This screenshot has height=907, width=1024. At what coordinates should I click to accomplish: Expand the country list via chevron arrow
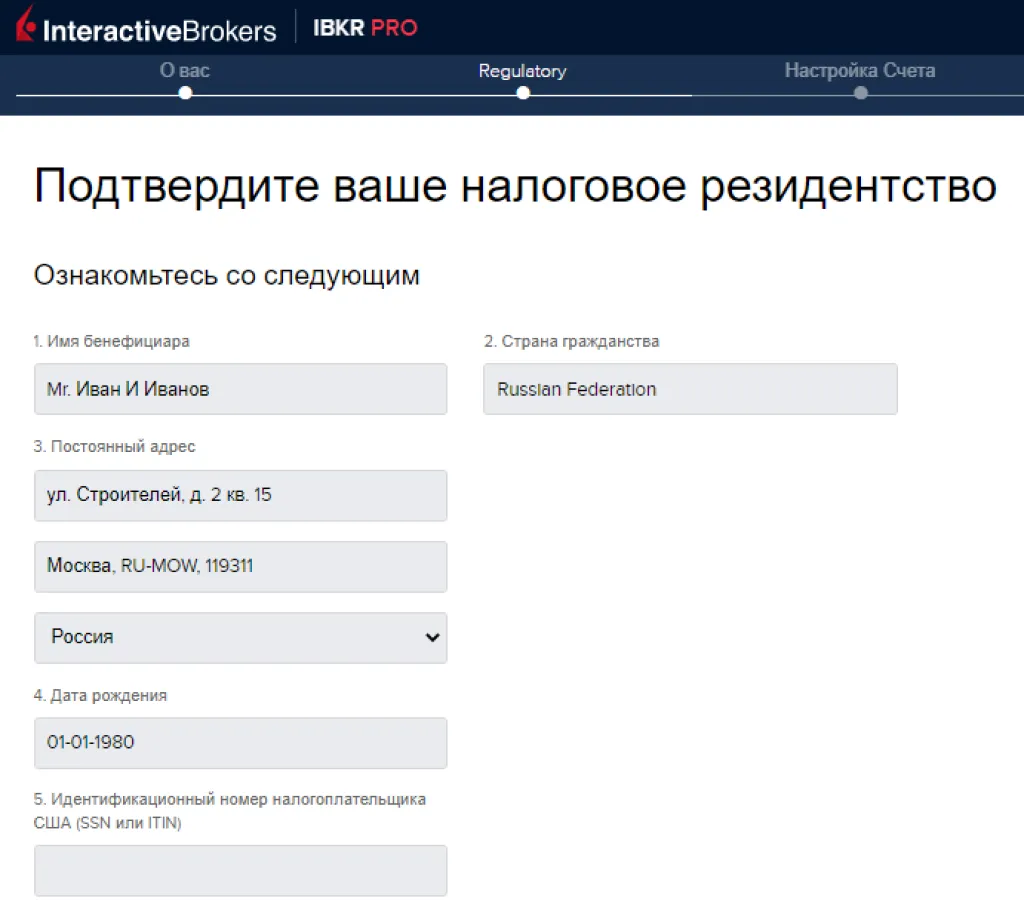[x=432, y=637]
